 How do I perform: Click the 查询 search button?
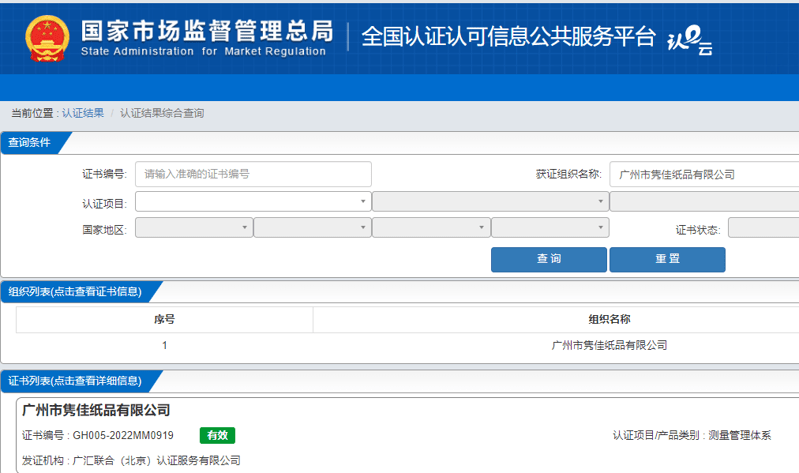tap(549, 259)
